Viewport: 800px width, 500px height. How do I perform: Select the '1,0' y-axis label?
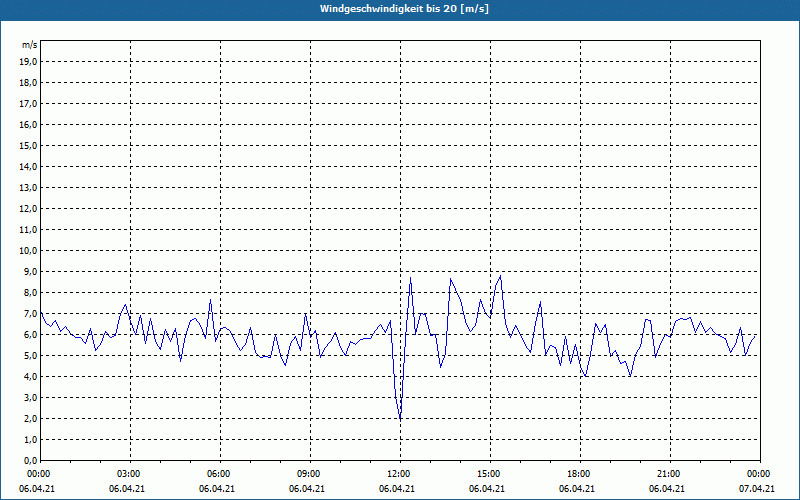(x=30, y=439)
